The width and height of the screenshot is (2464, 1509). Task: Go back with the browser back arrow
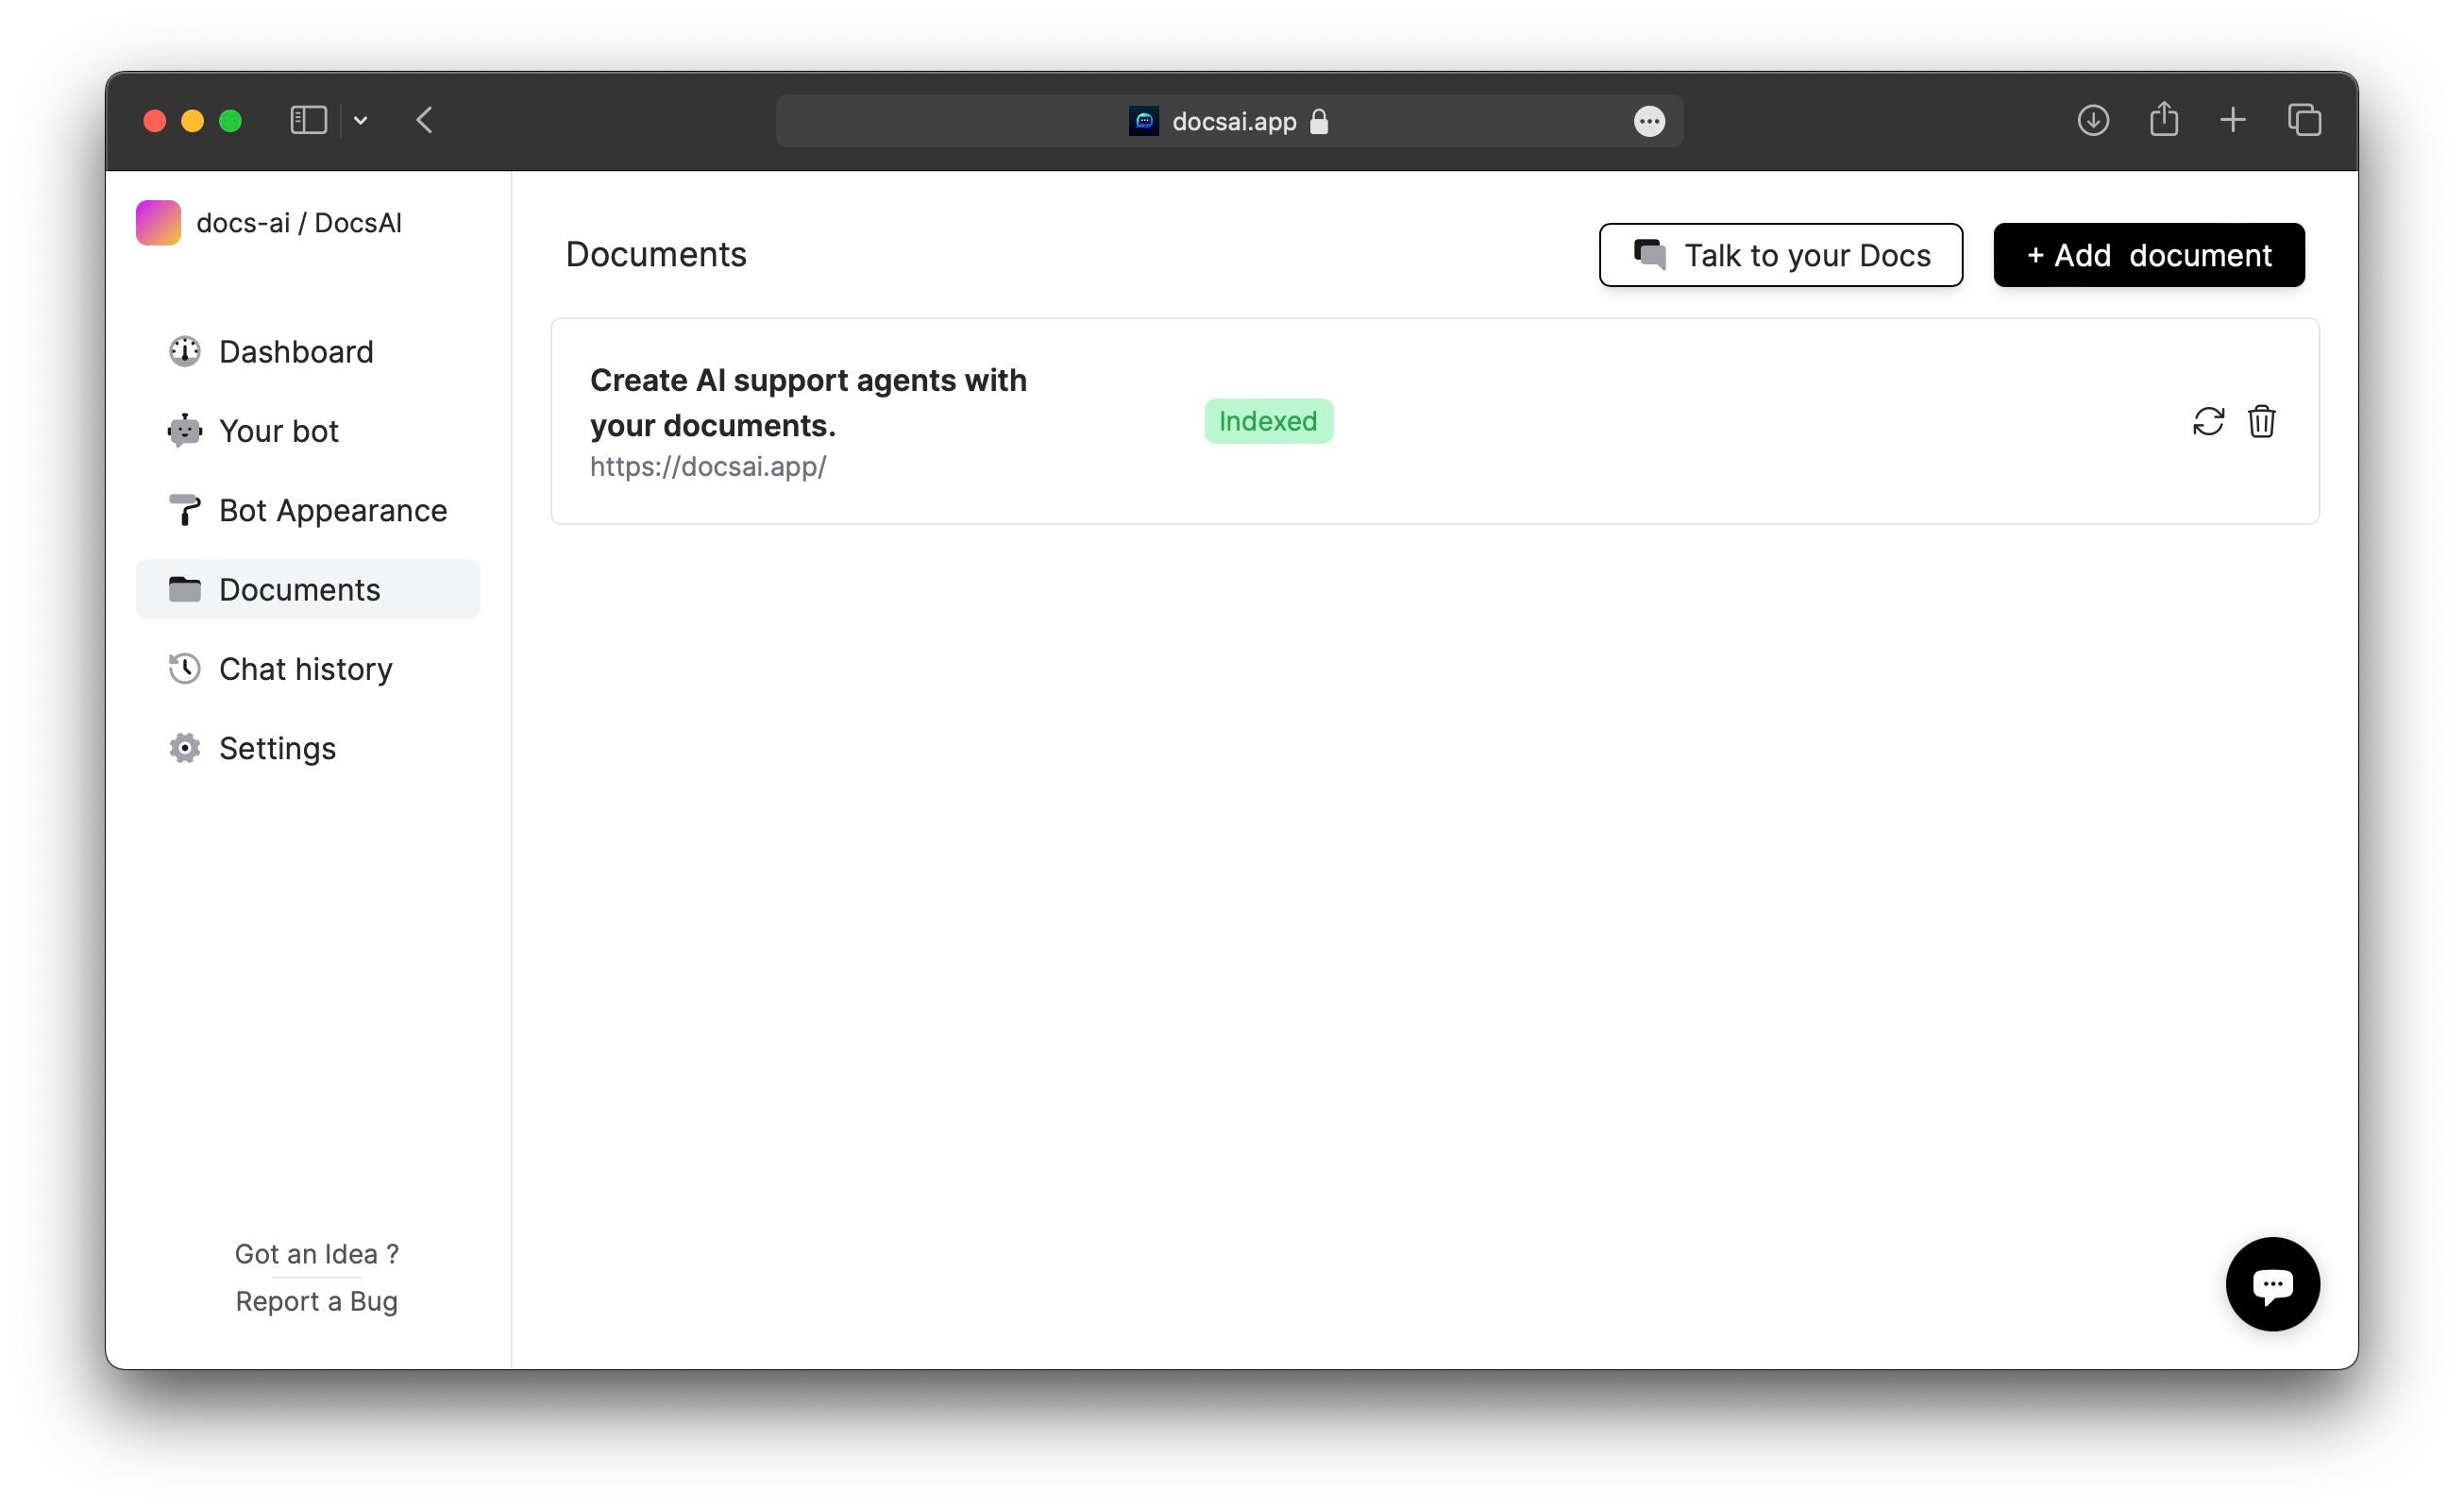pyautogui.click(x=424, y=120)
